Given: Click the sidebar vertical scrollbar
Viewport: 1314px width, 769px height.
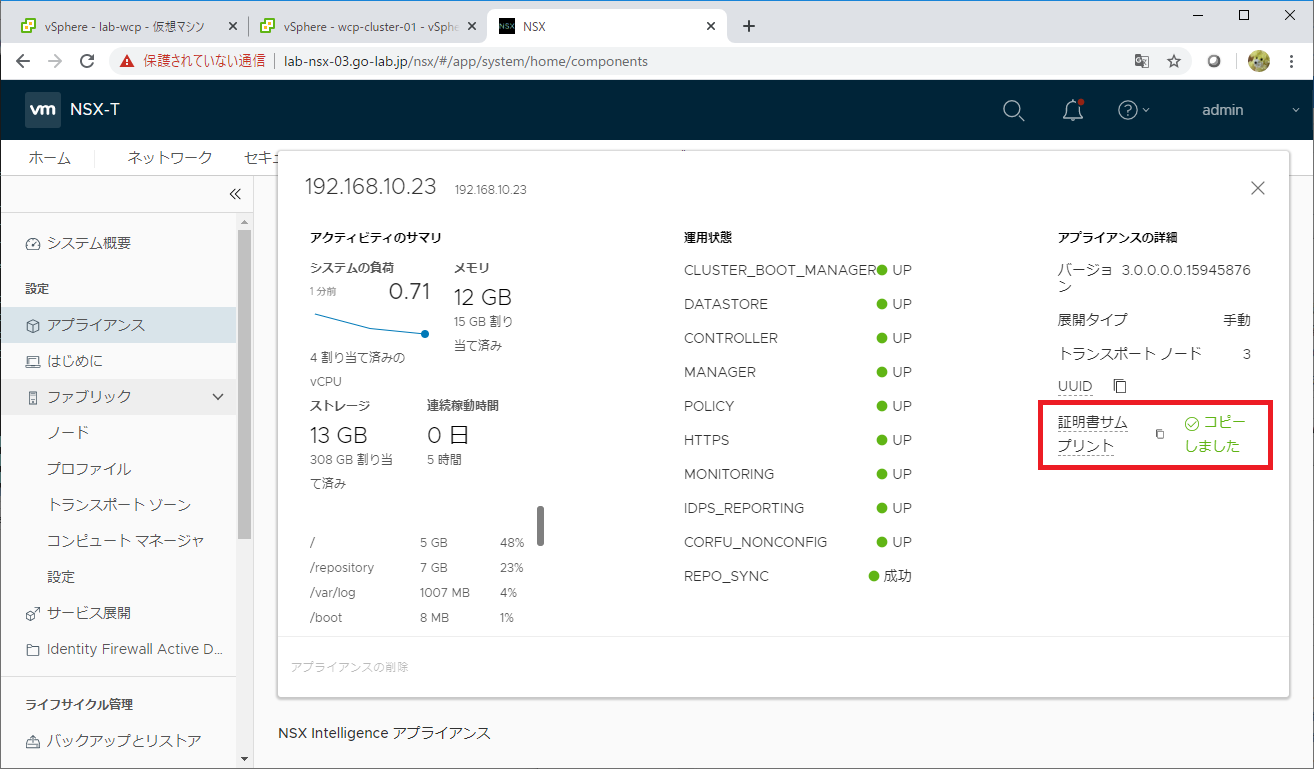Looking at the screenshot, I should (x=244, y=384).
